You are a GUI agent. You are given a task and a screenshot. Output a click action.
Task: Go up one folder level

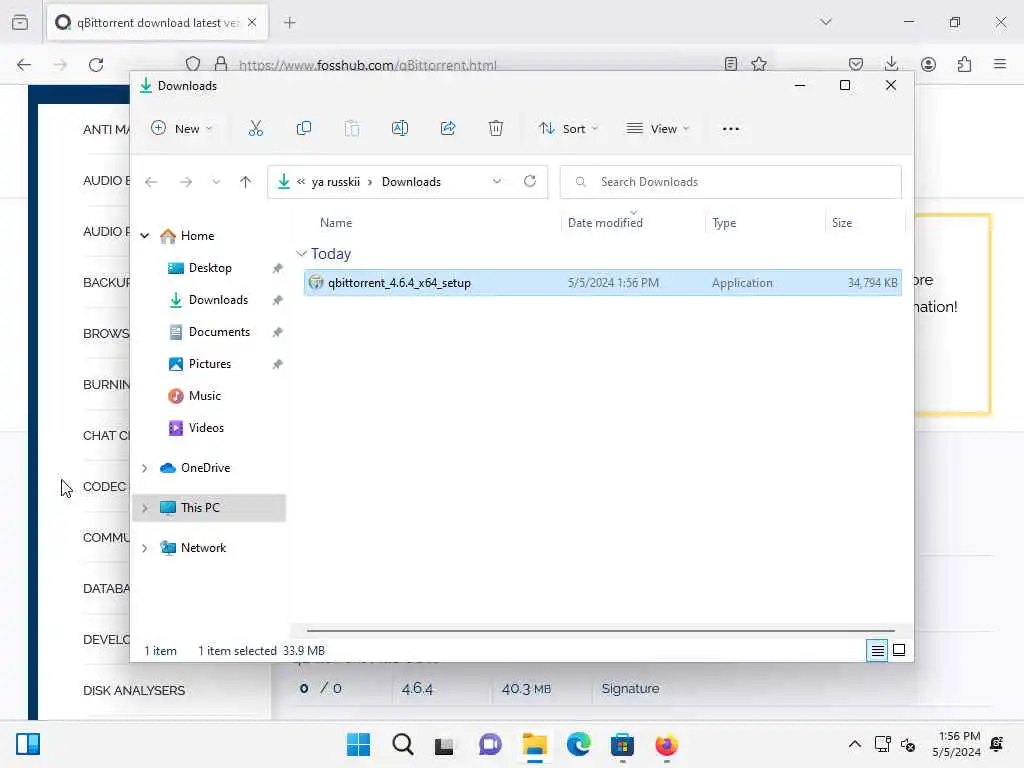click(246, 182)
